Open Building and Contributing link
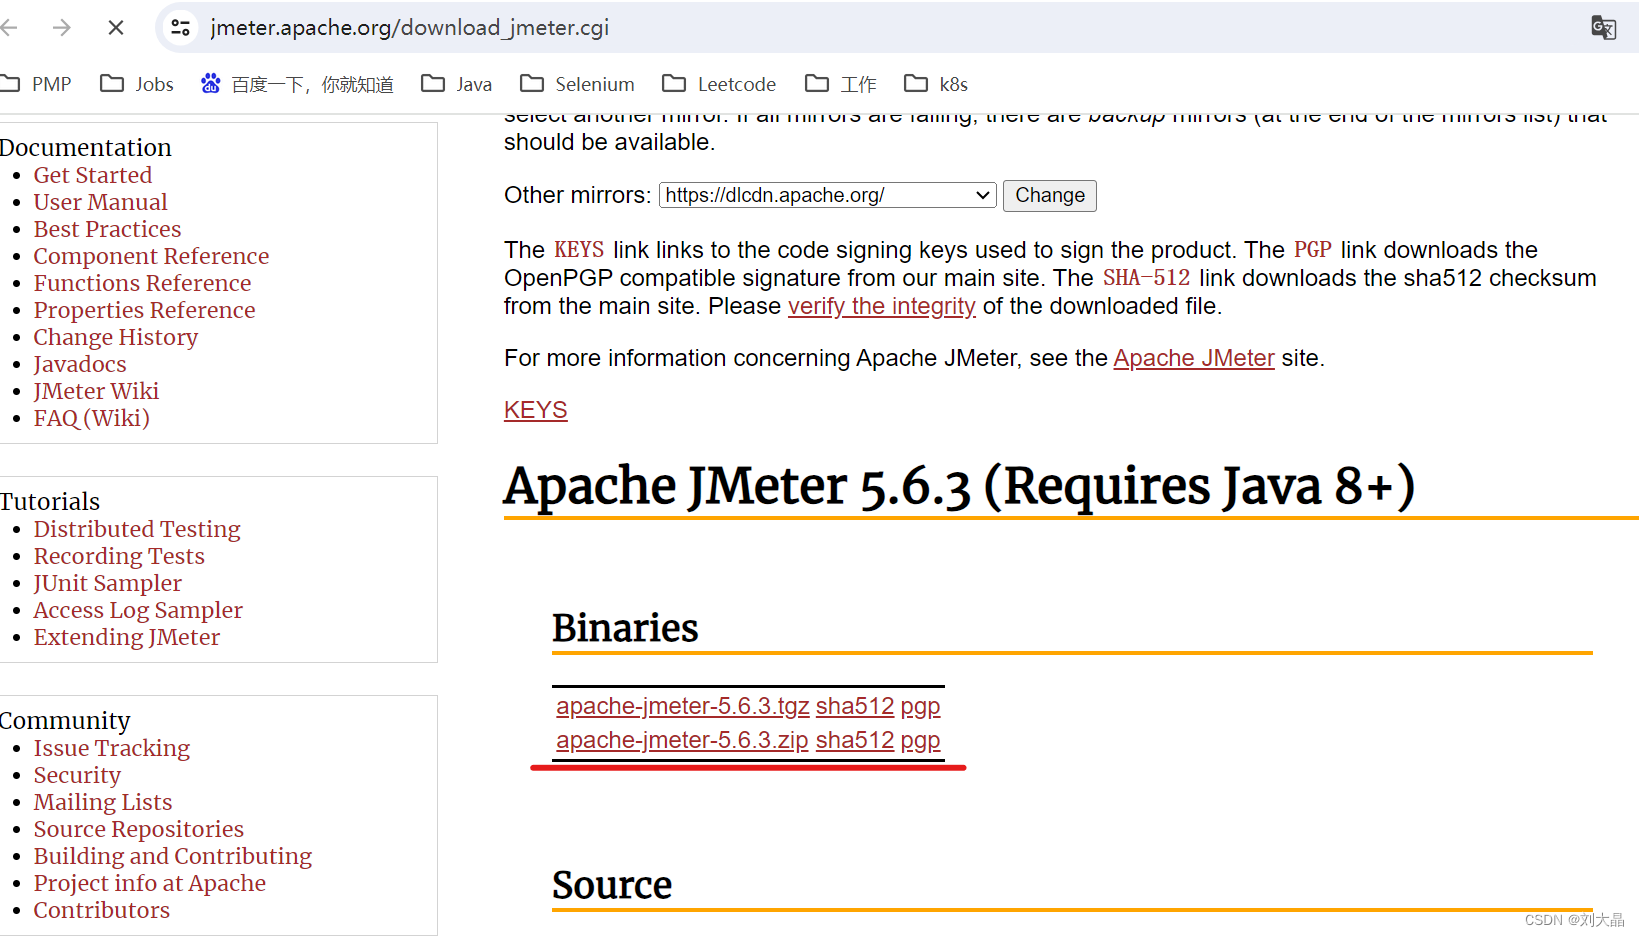 172,856
